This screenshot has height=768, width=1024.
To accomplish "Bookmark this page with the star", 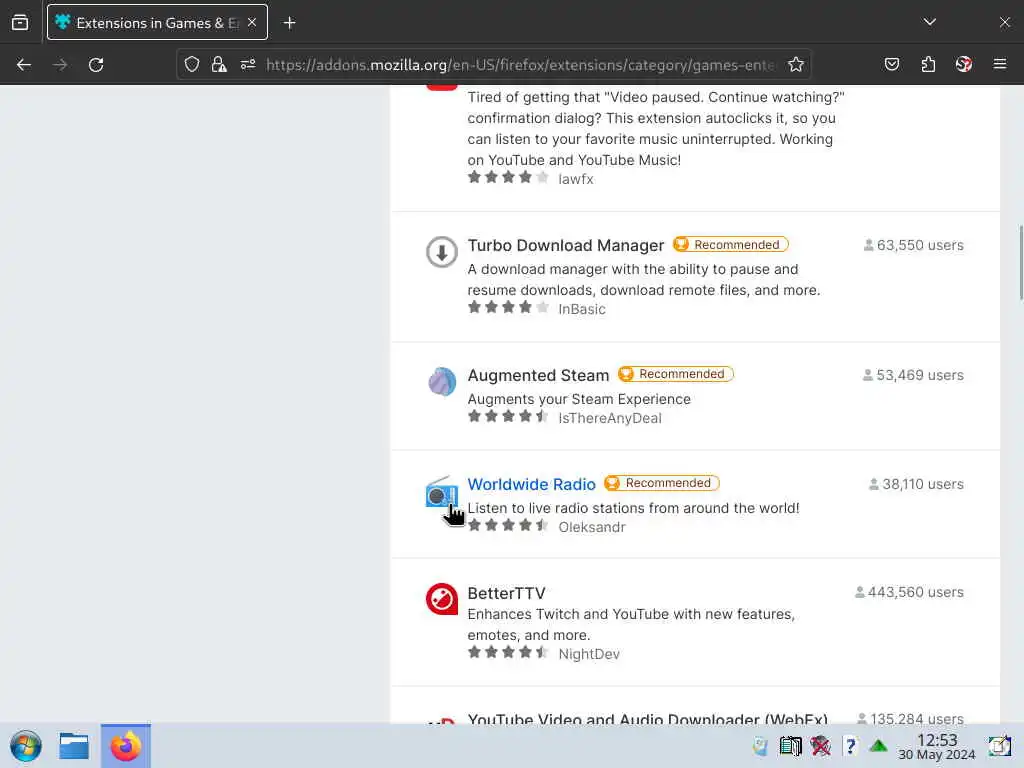I will point(795,64).
